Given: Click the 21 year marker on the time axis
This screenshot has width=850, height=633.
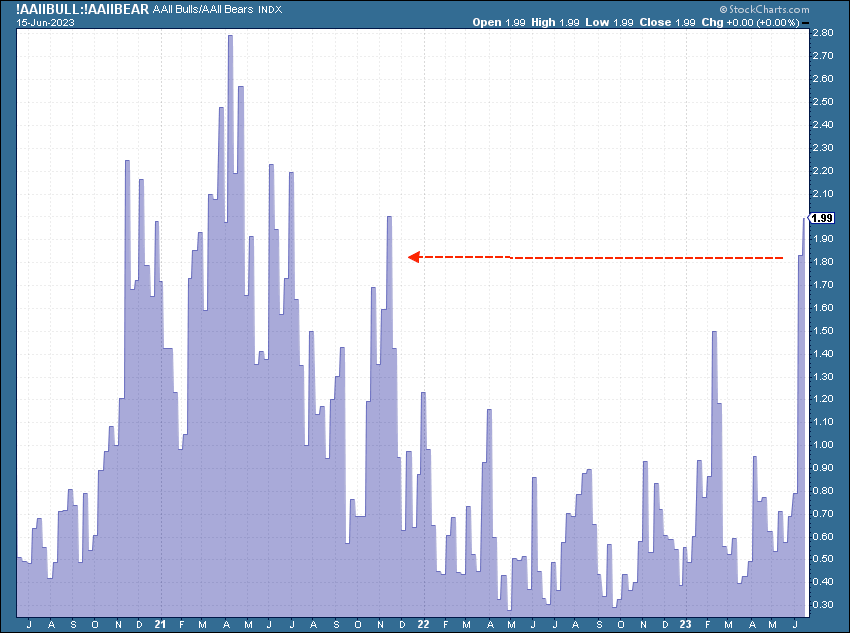Looking at the screenshot, I should pyautogui.click(x=160, y=625).
